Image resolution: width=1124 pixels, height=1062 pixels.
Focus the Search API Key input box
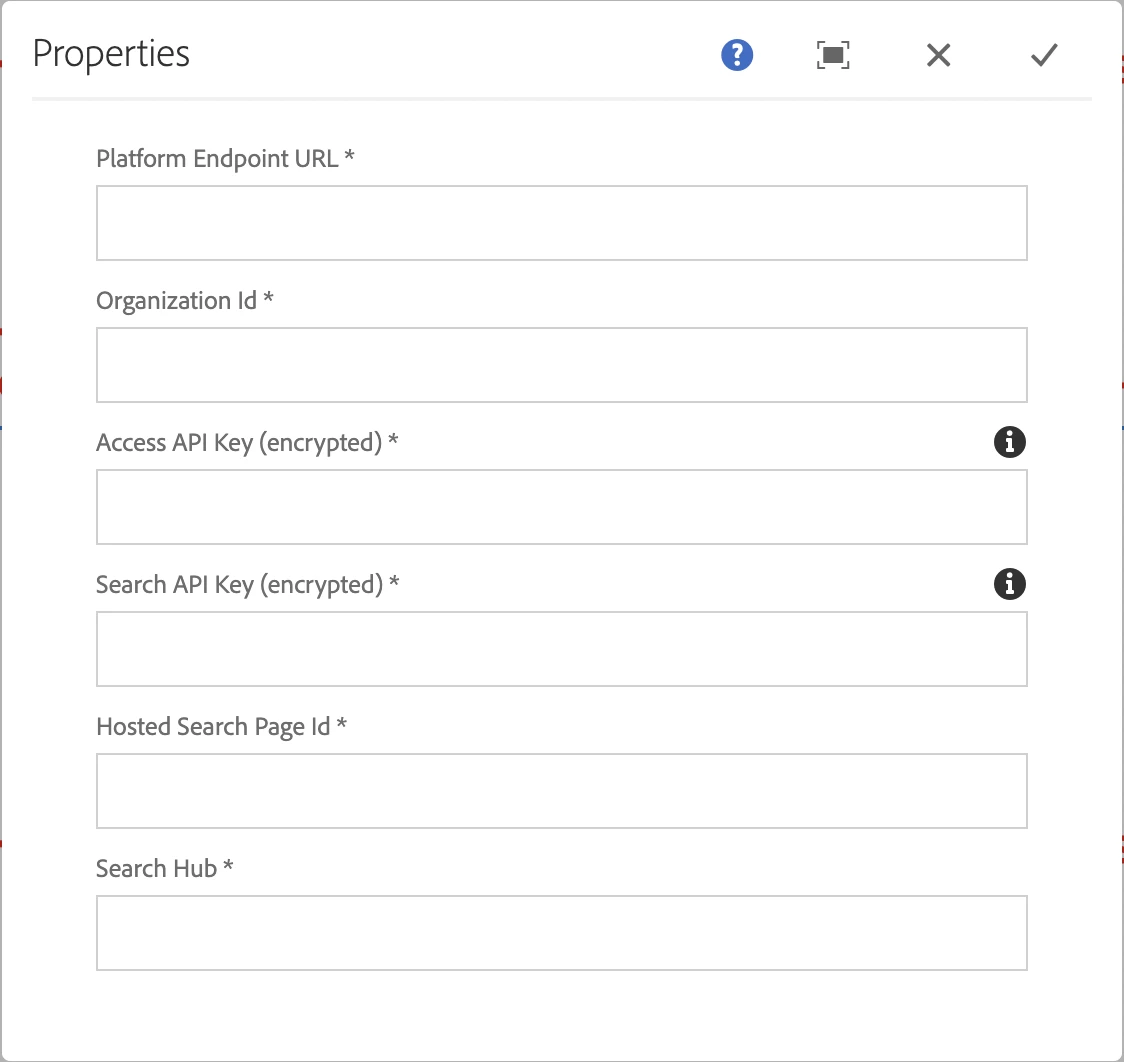(x=561, y=649)
